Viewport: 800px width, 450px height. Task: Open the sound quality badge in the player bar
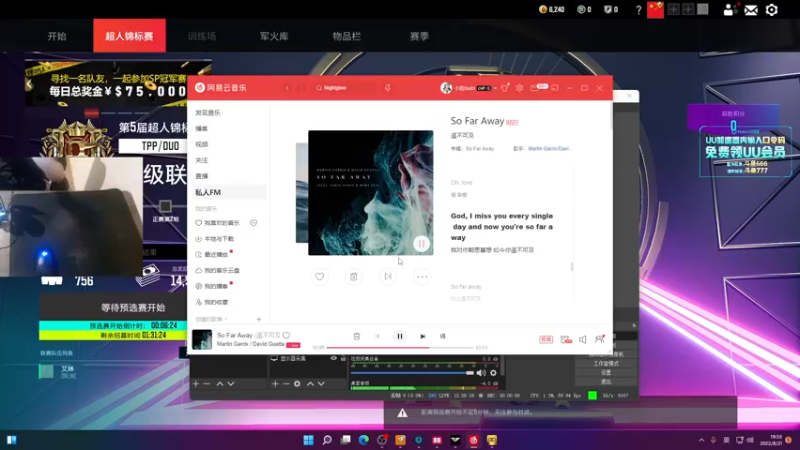pos(546,339)
